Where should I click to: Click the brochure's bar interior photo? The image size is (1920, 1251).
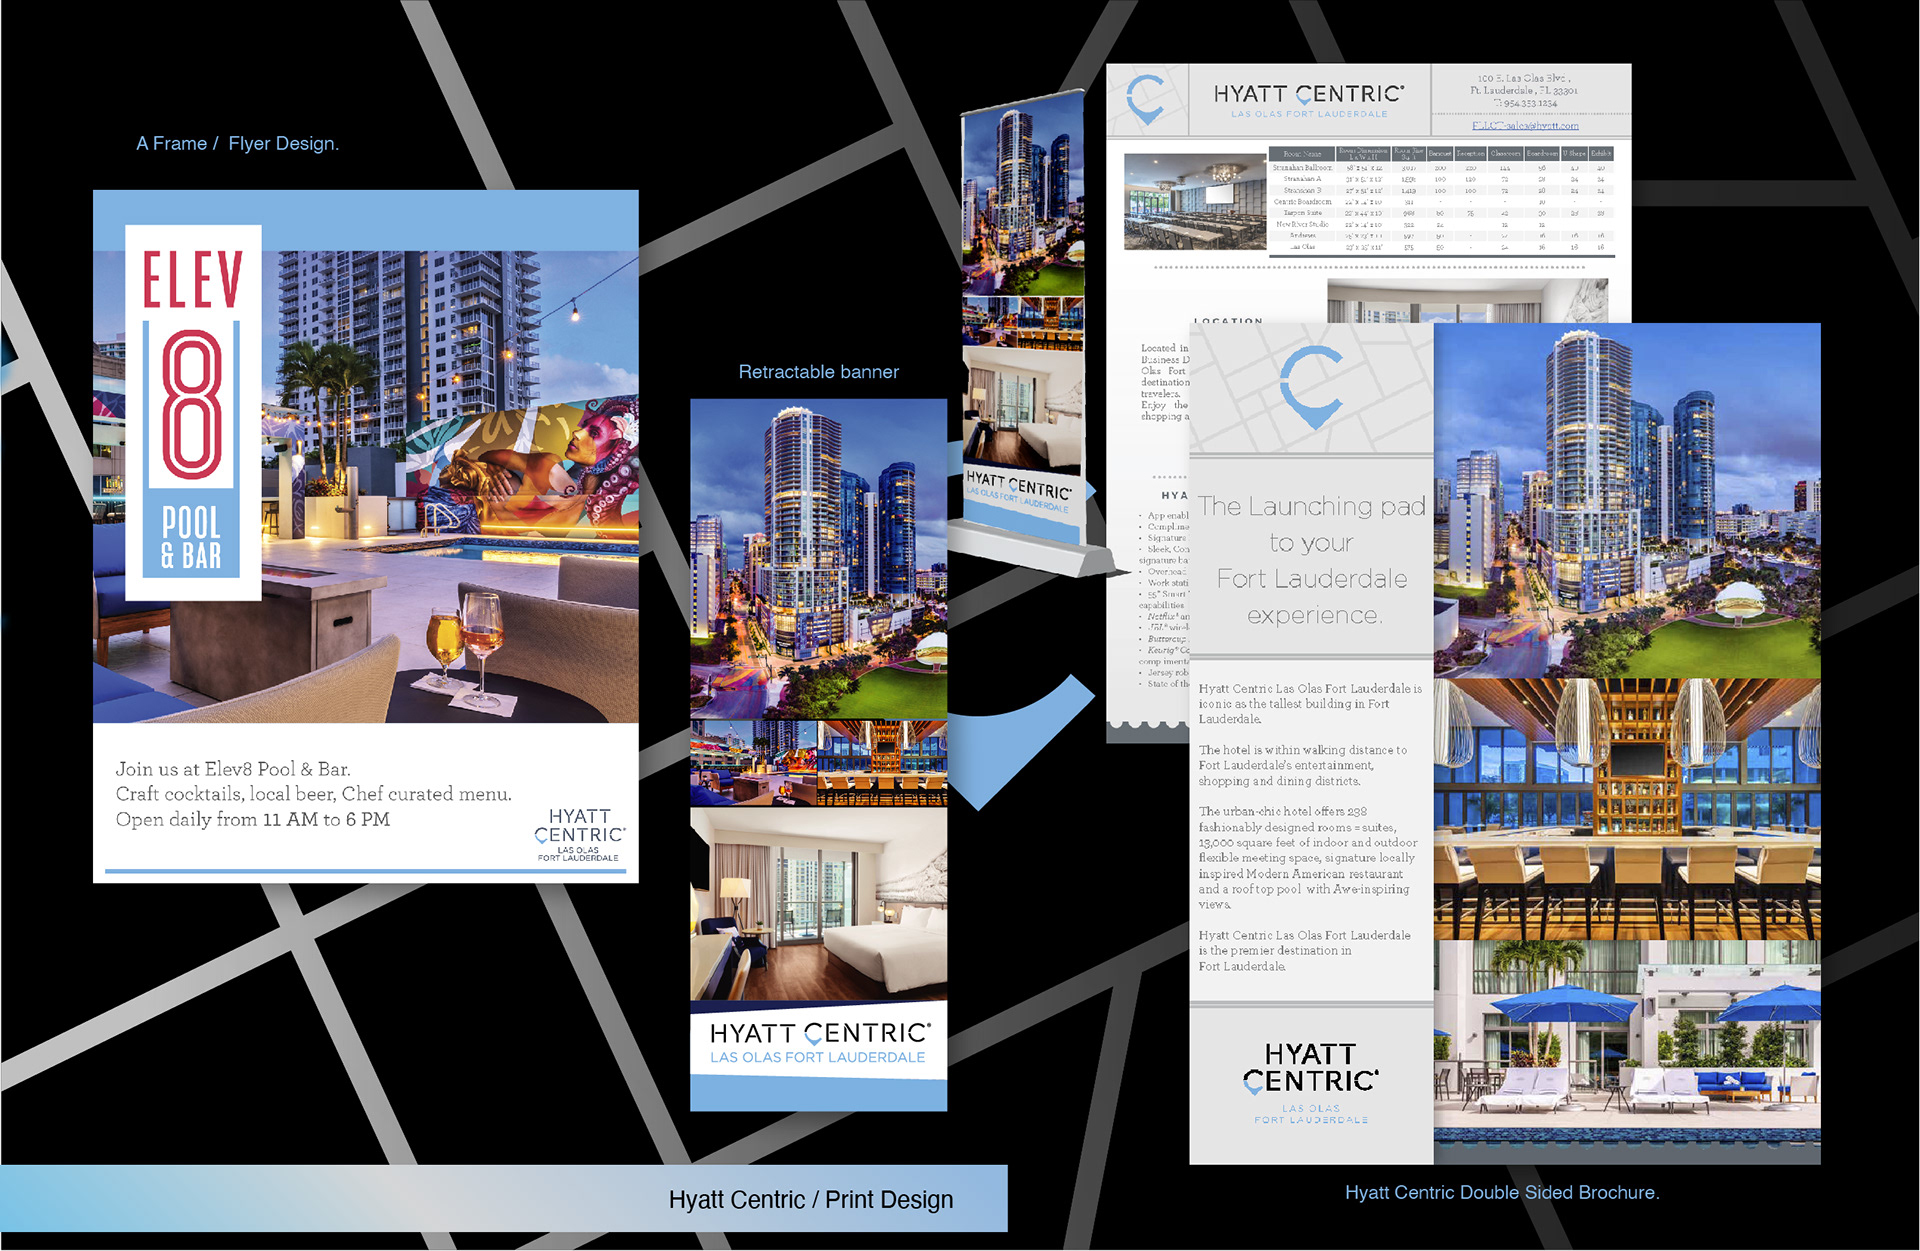pos(1626,808)
